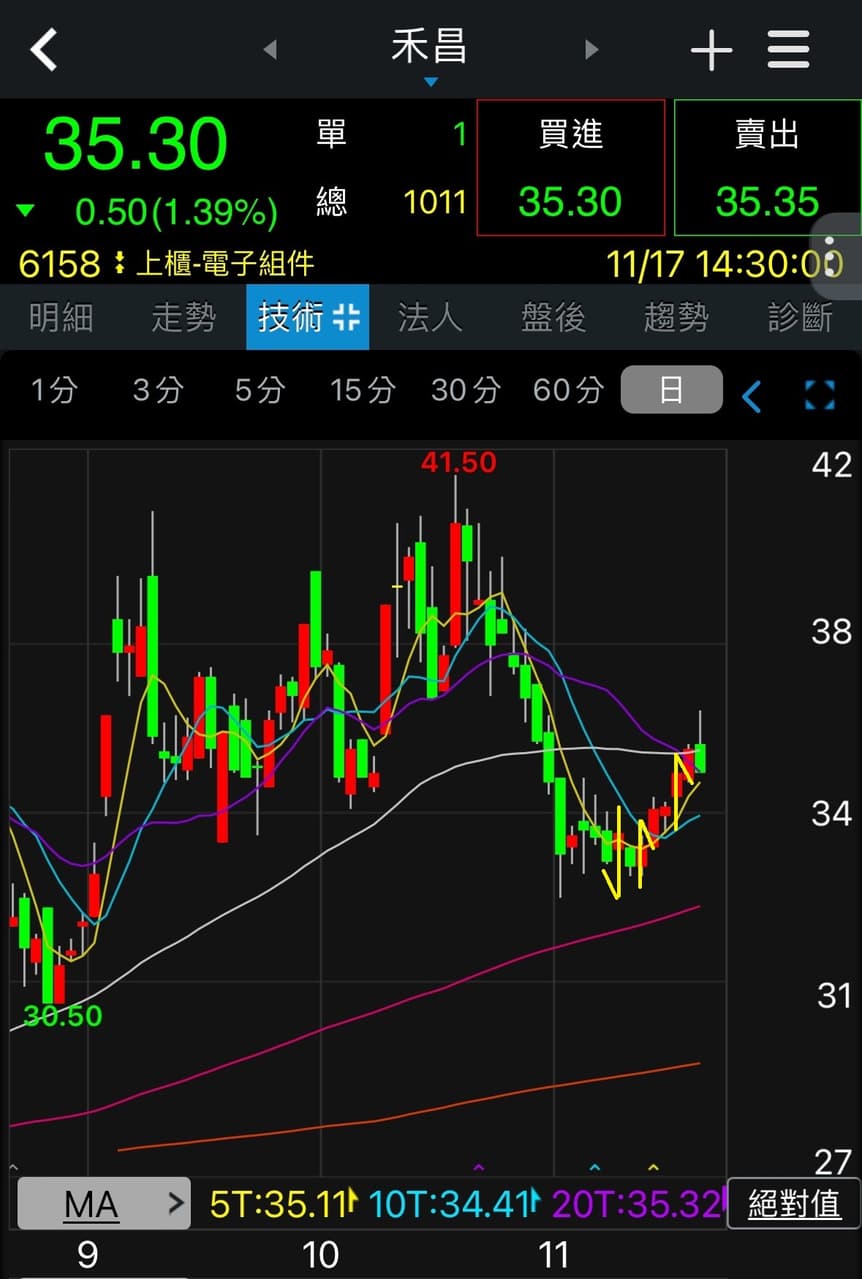Tap the 絕對值 button

tap(794, 1204)
